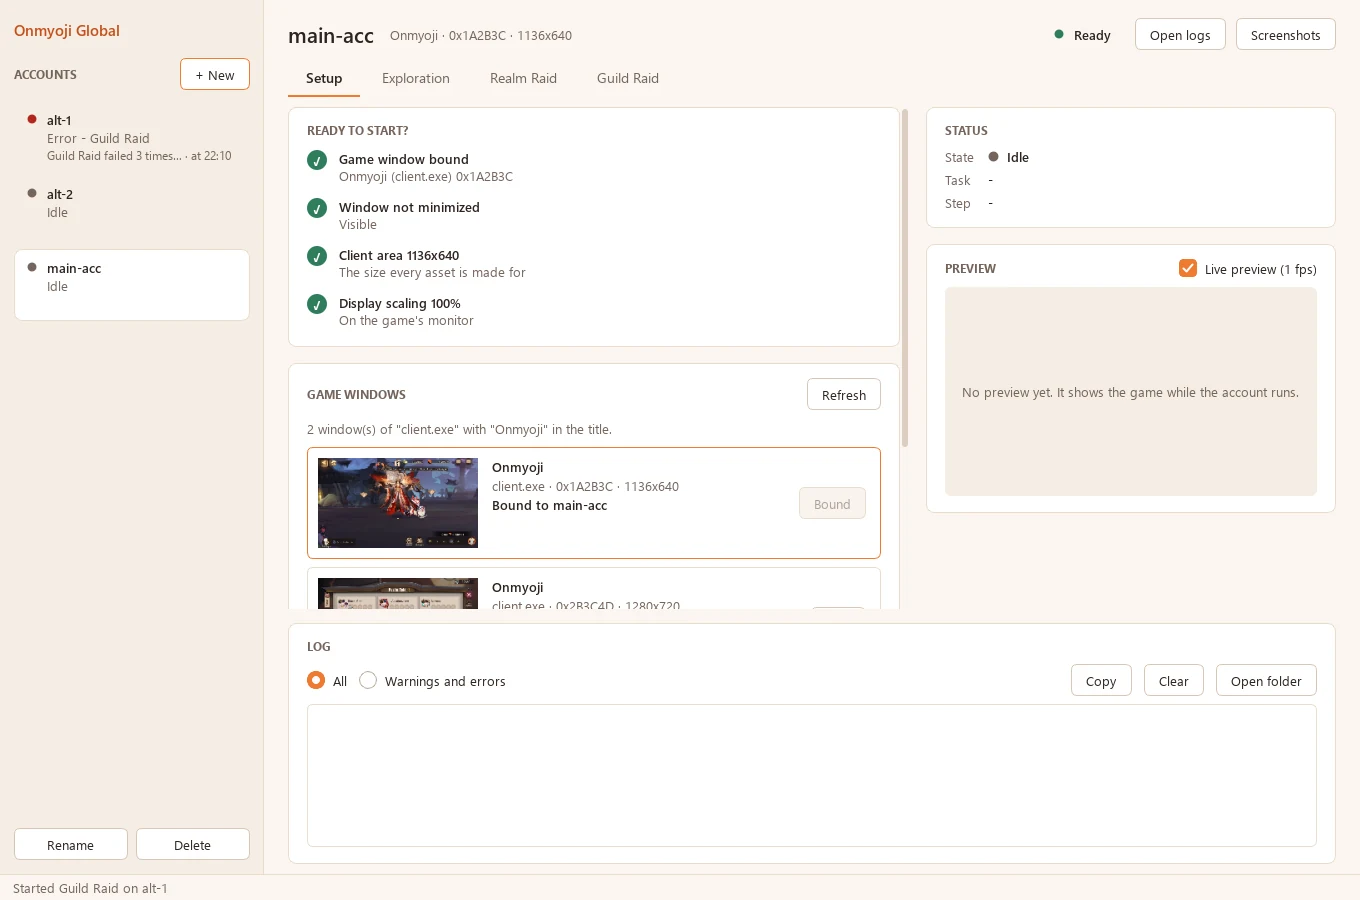Click the Open folder button
The image size is (1360, 900).
click(1266, 680)
